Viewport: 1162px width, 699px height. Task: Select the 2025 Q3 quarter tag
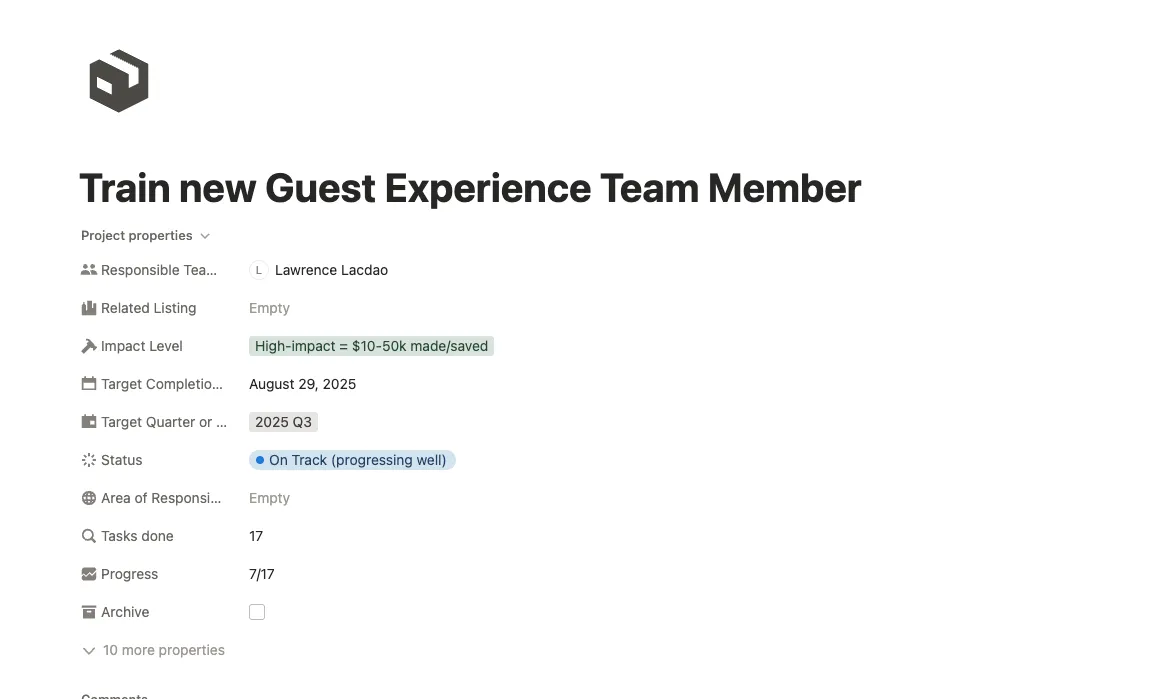(283, 422)
